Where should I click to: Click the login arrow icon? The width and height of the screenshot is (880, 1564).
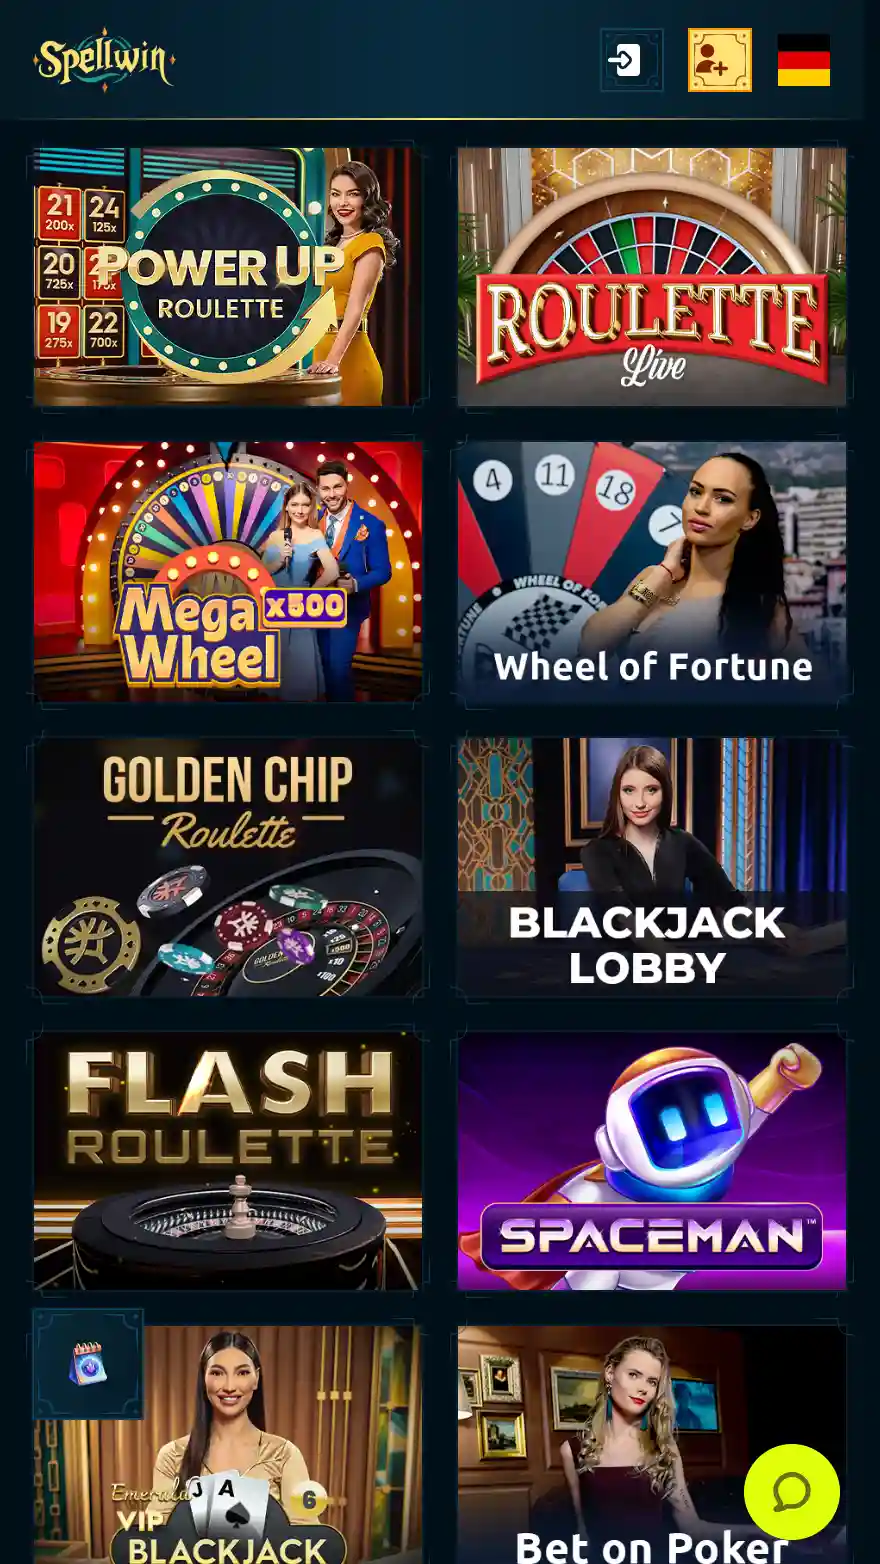click(x=631, y=60)
